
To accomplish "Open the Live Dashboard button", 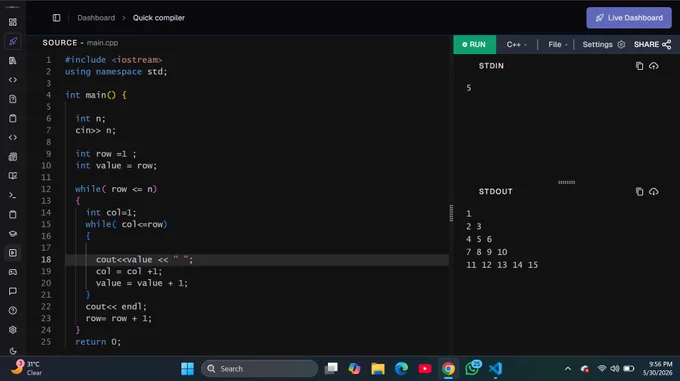I will click(x=629, y=18).
